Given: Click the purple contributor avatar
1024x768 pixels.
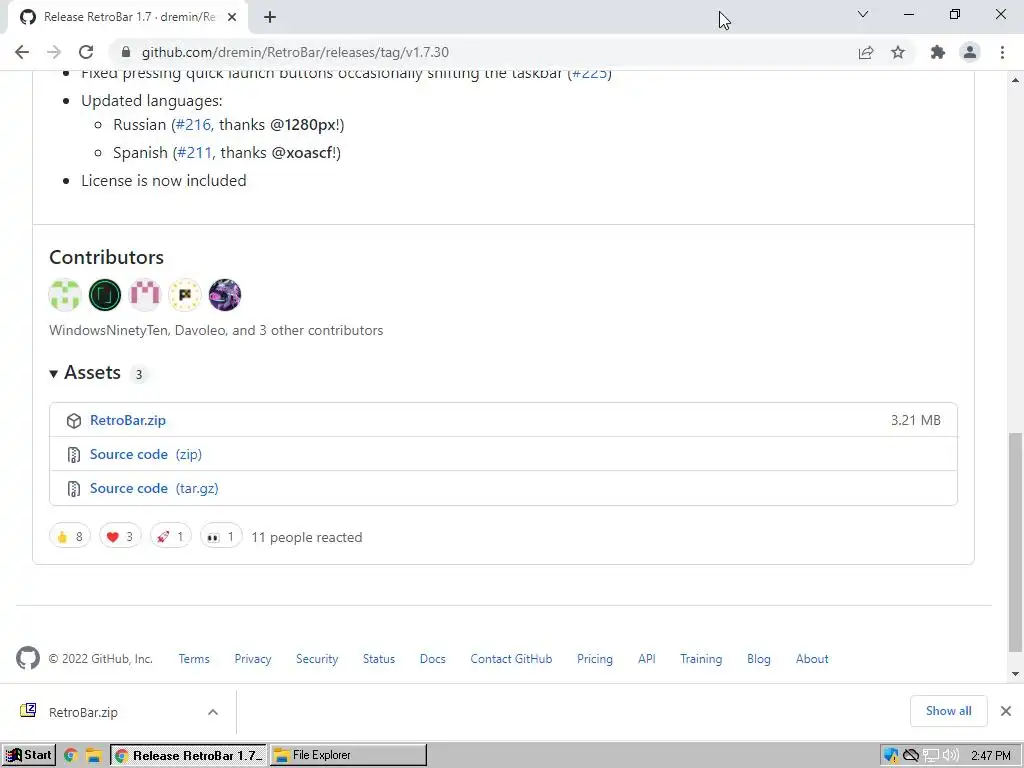Looking at the screenshot, I should click(x=225, y=295).
